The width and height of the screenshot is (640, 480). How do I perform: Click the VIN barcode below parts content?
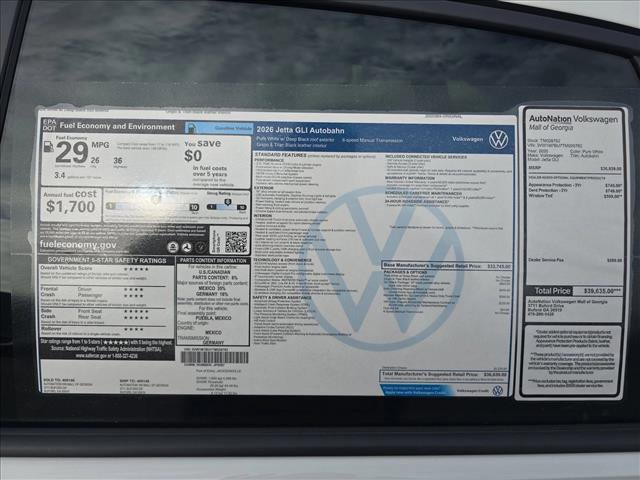tap(214, 358)
